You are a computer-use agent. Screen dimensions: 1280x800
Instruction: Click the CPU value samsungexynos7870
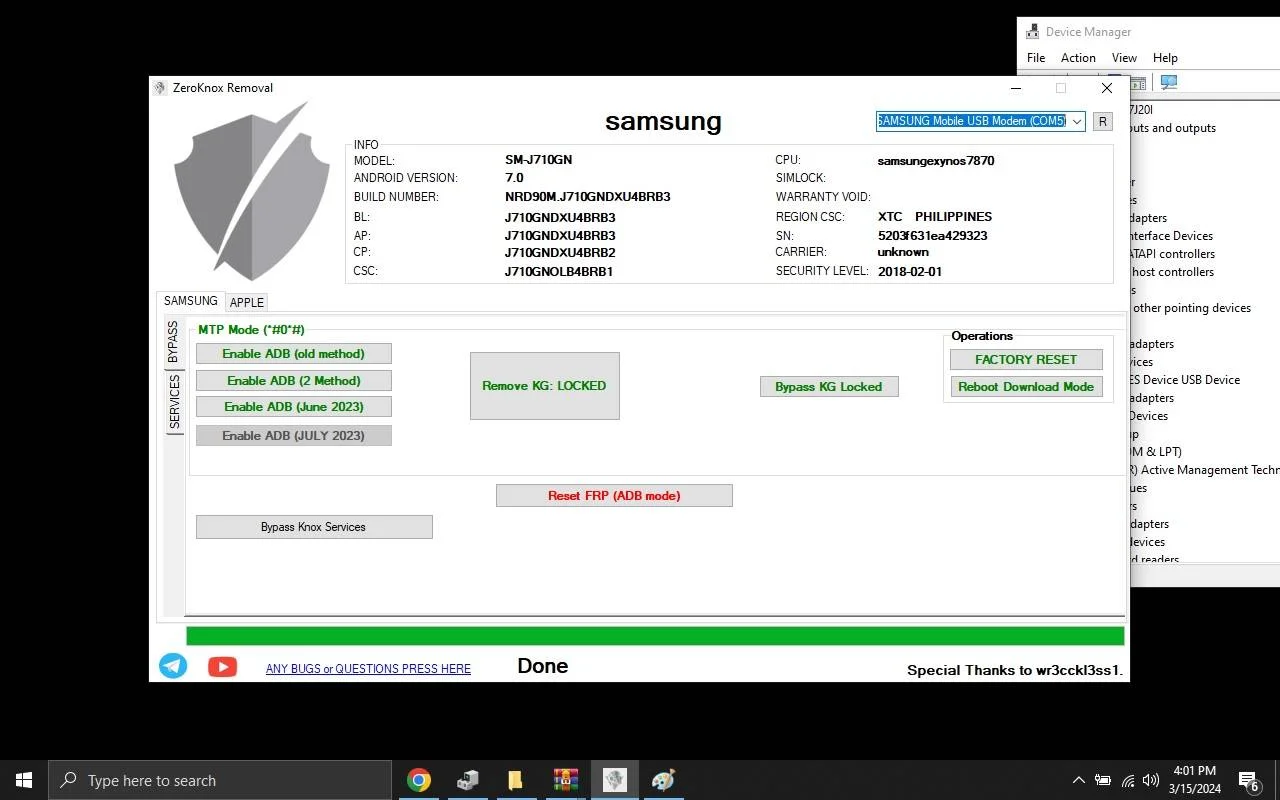pyautogui.click(x=936, y=161)
